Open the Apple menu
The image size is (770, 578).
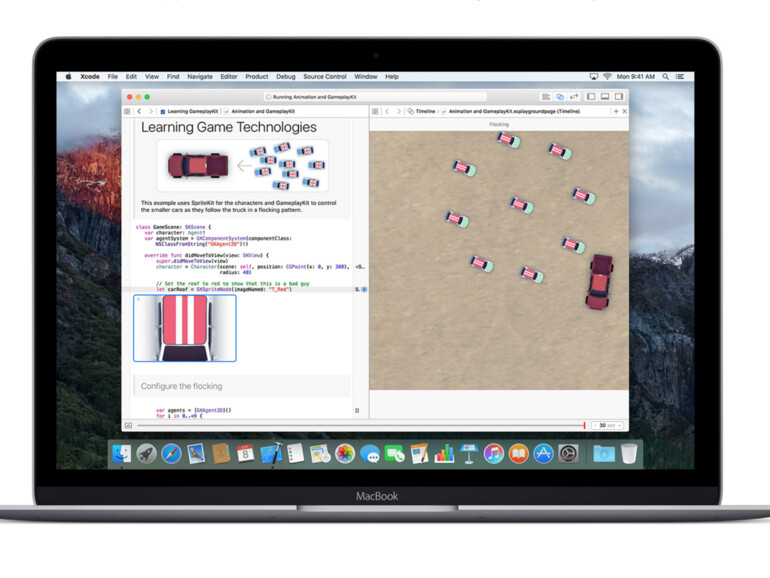pos(69,77)
